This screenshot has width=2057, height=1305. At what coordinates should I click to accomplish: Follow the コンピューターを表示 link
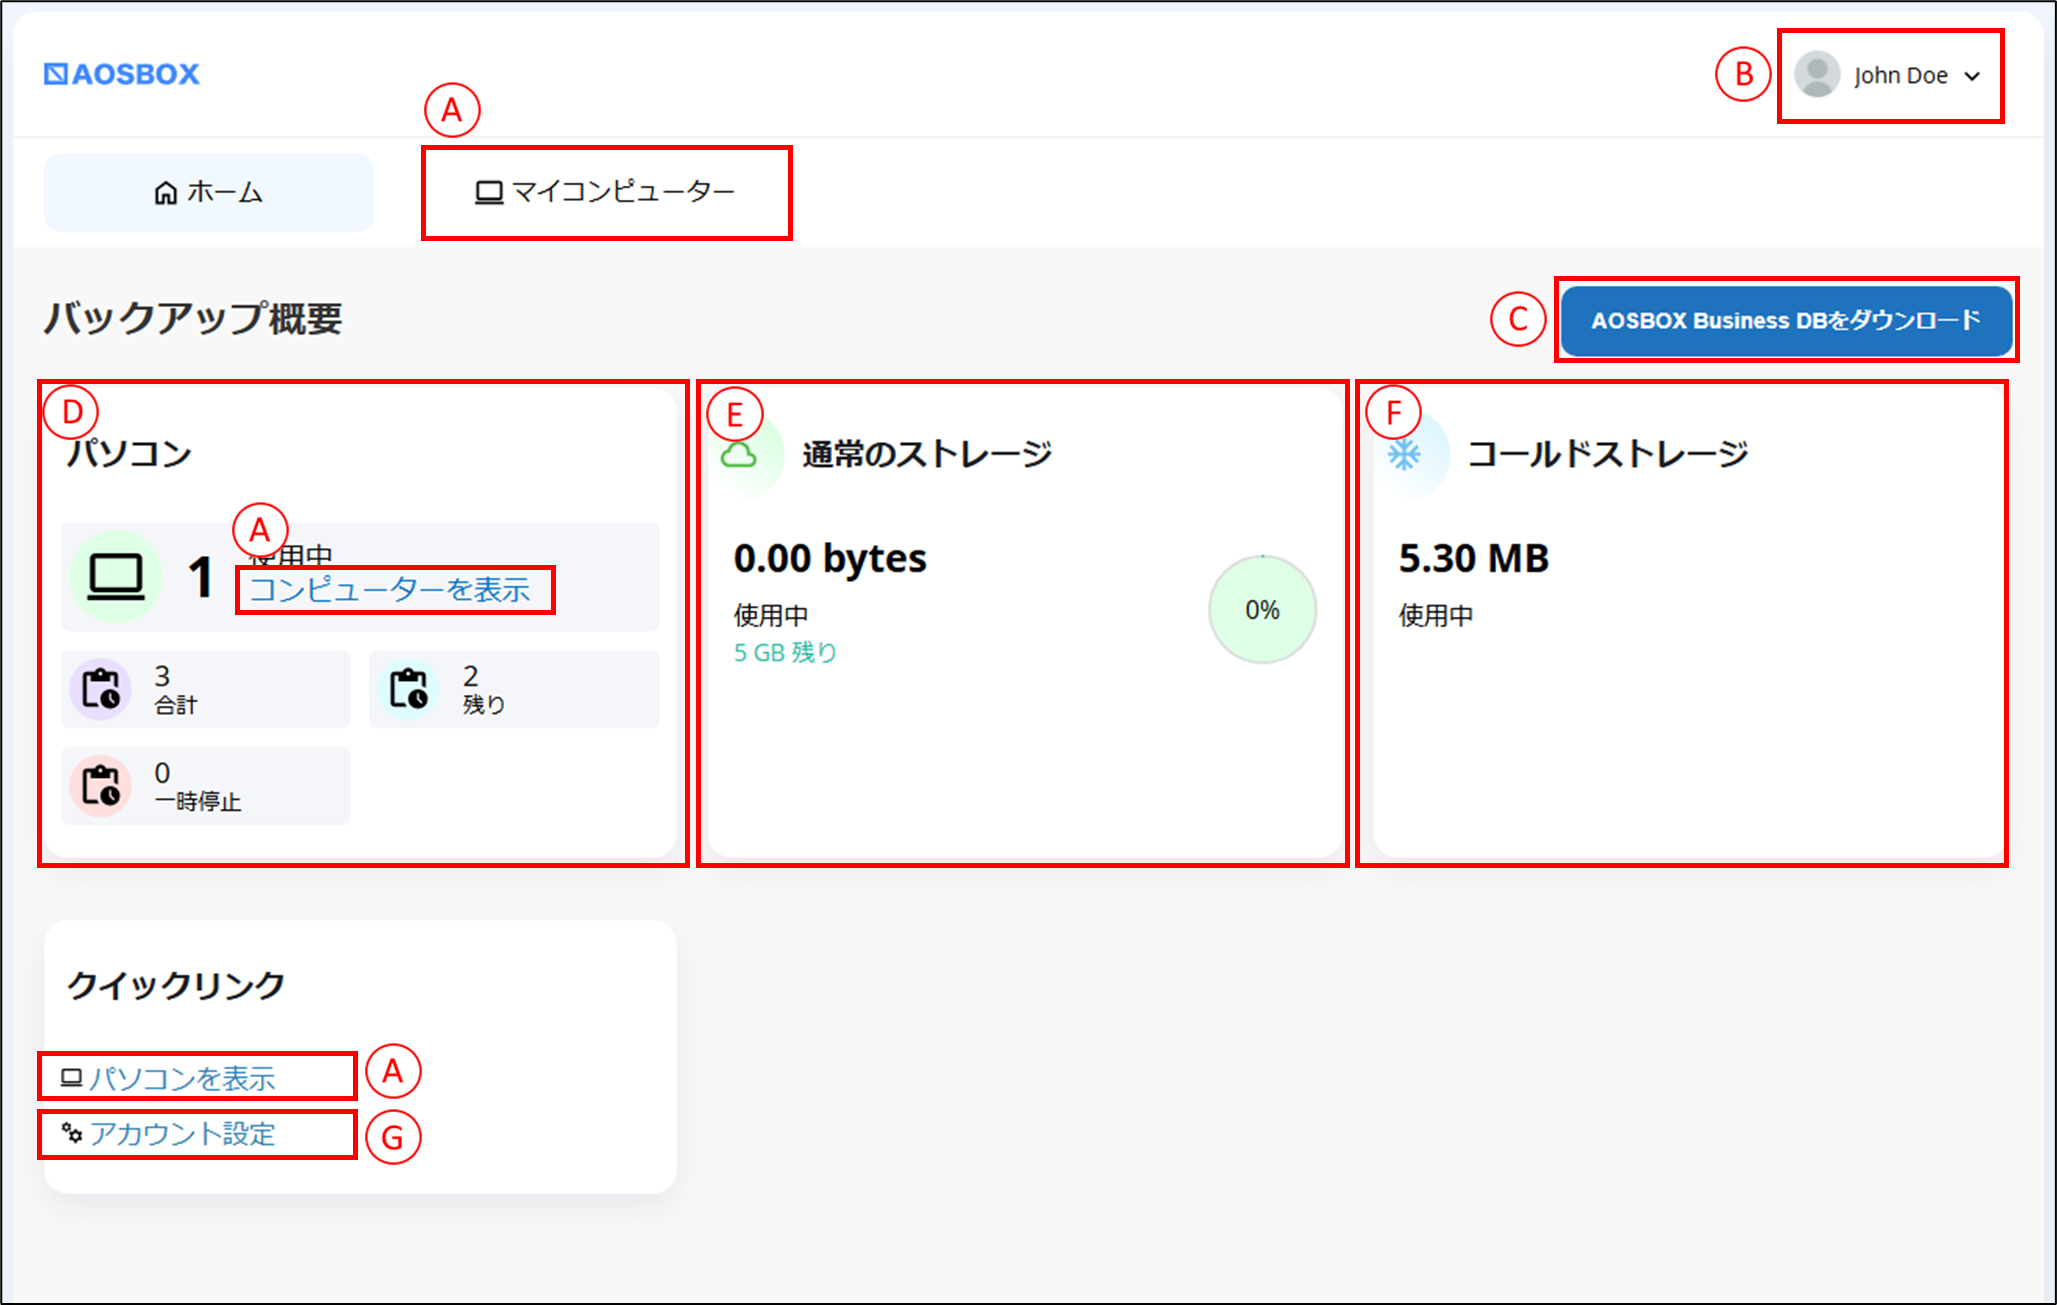tap(390, 590)
